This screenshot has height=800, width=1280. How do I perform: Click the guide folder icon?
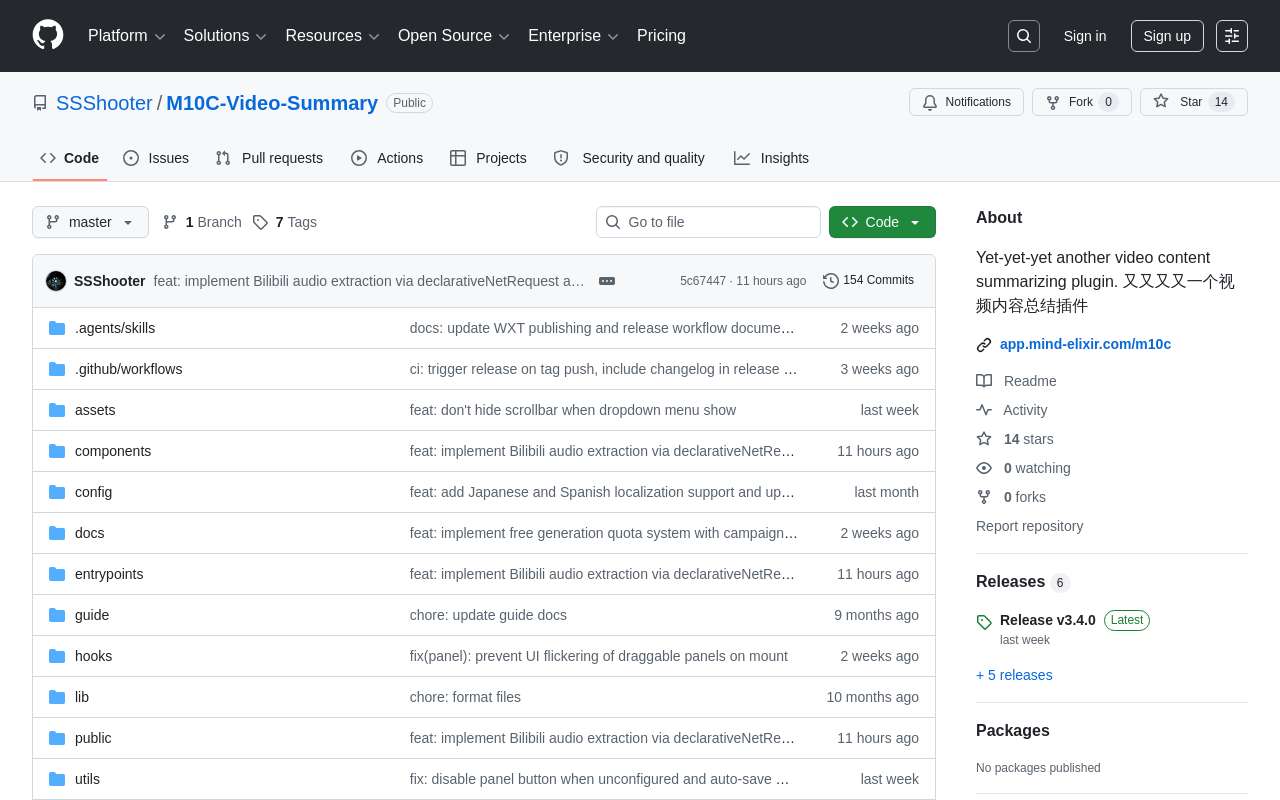pos(57,615)
